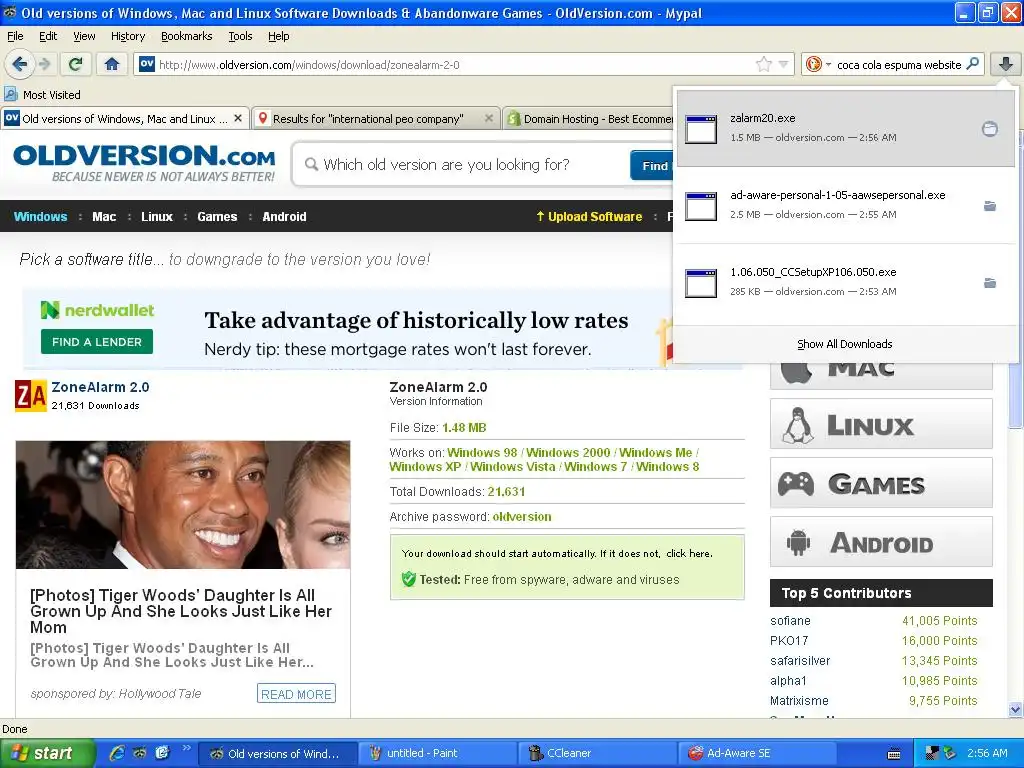Reload the current page
1024x768 pixels.
[x=76, y=64]
